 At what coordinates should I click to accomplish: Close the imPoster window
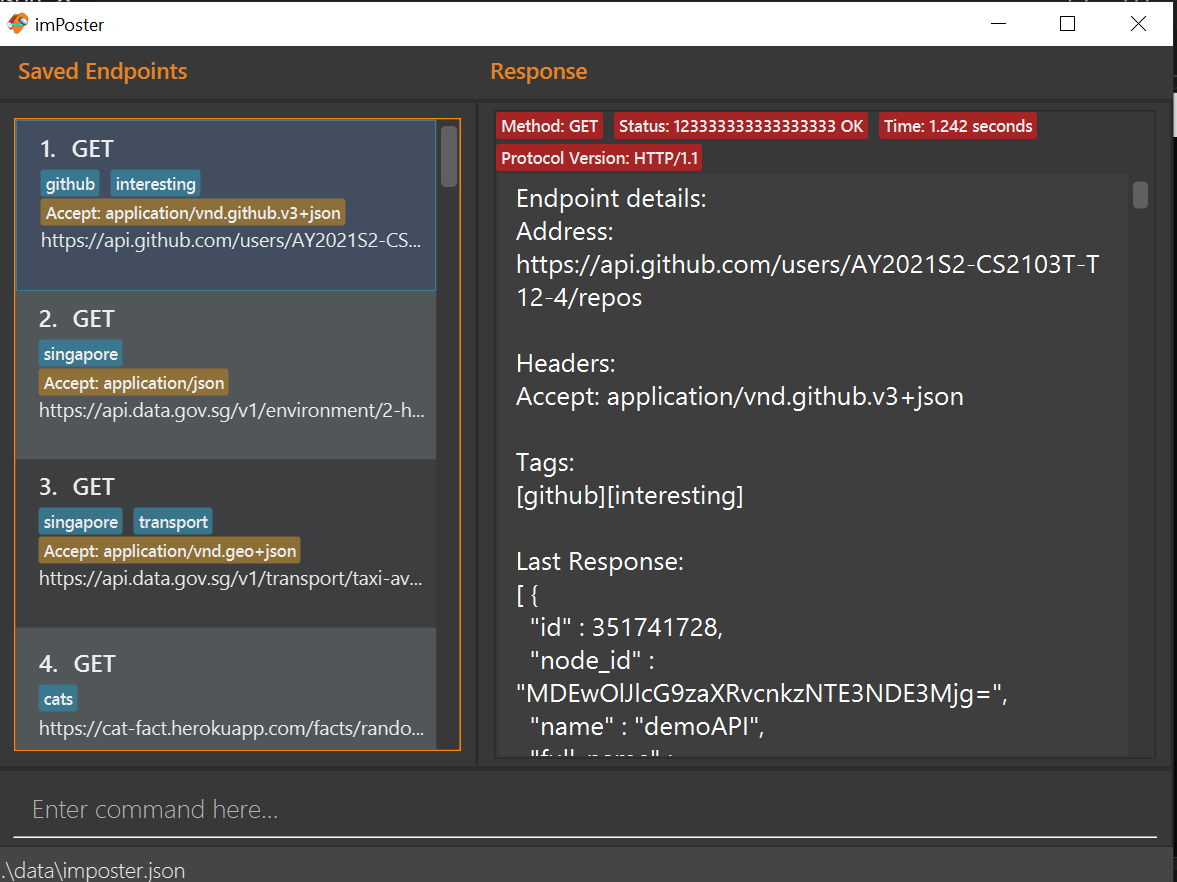tap(1138, 24)
